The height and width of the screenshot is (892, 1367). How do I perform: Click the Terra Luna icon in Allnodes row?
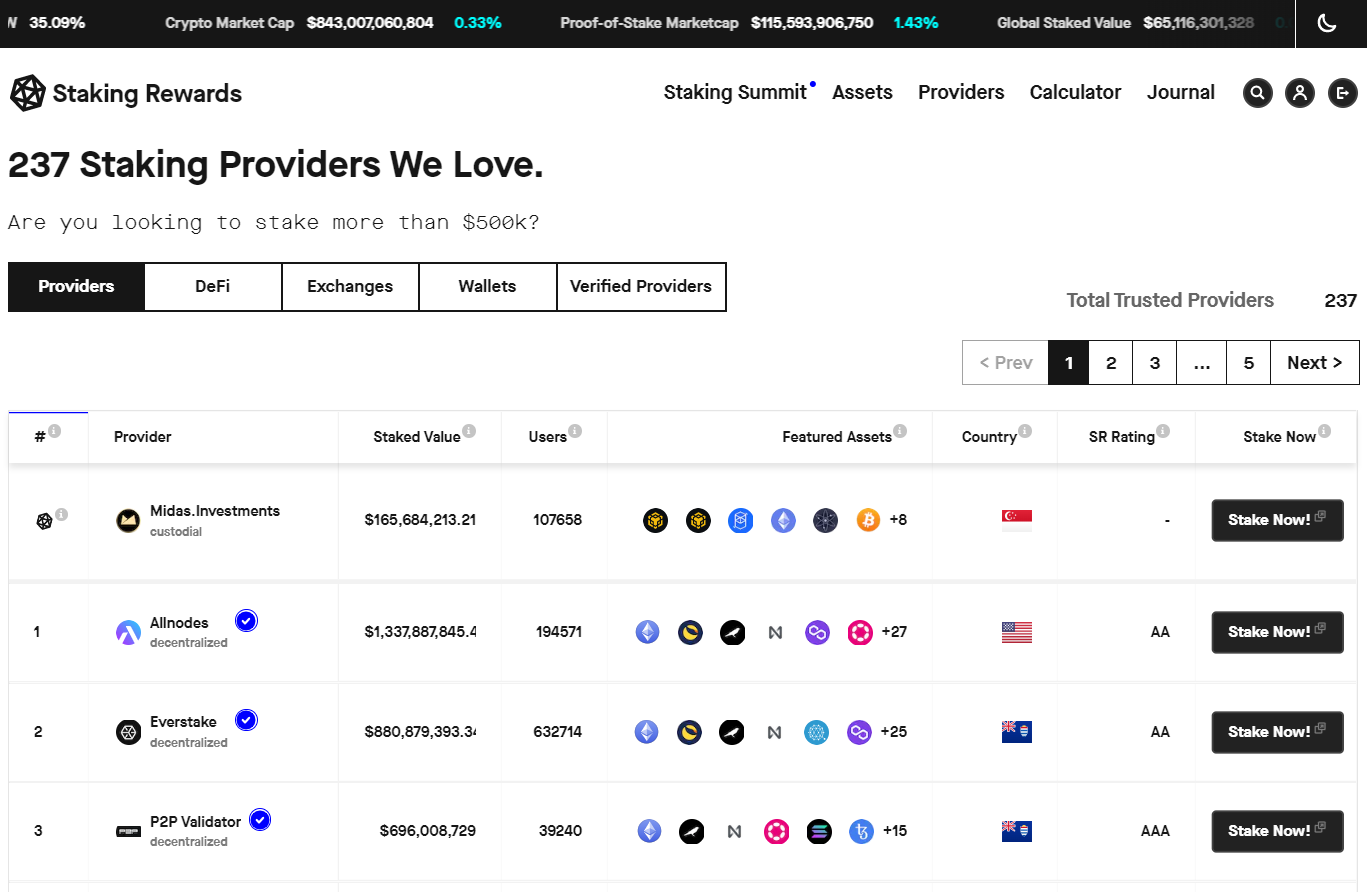pos(690,632)
